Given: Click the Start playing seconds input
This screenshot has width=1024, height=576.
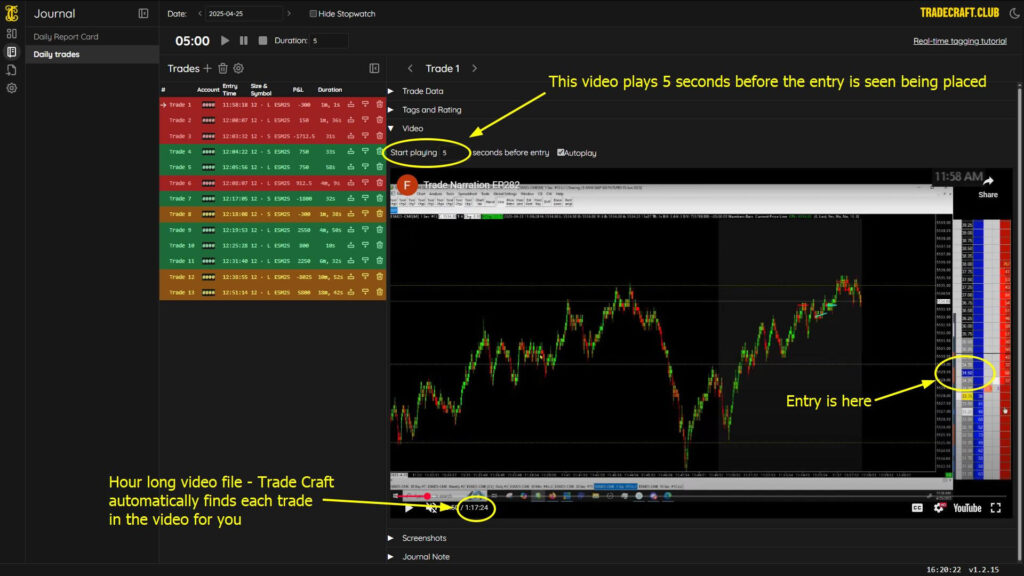Looking at the screenshot, I should (x=453, y=153).
